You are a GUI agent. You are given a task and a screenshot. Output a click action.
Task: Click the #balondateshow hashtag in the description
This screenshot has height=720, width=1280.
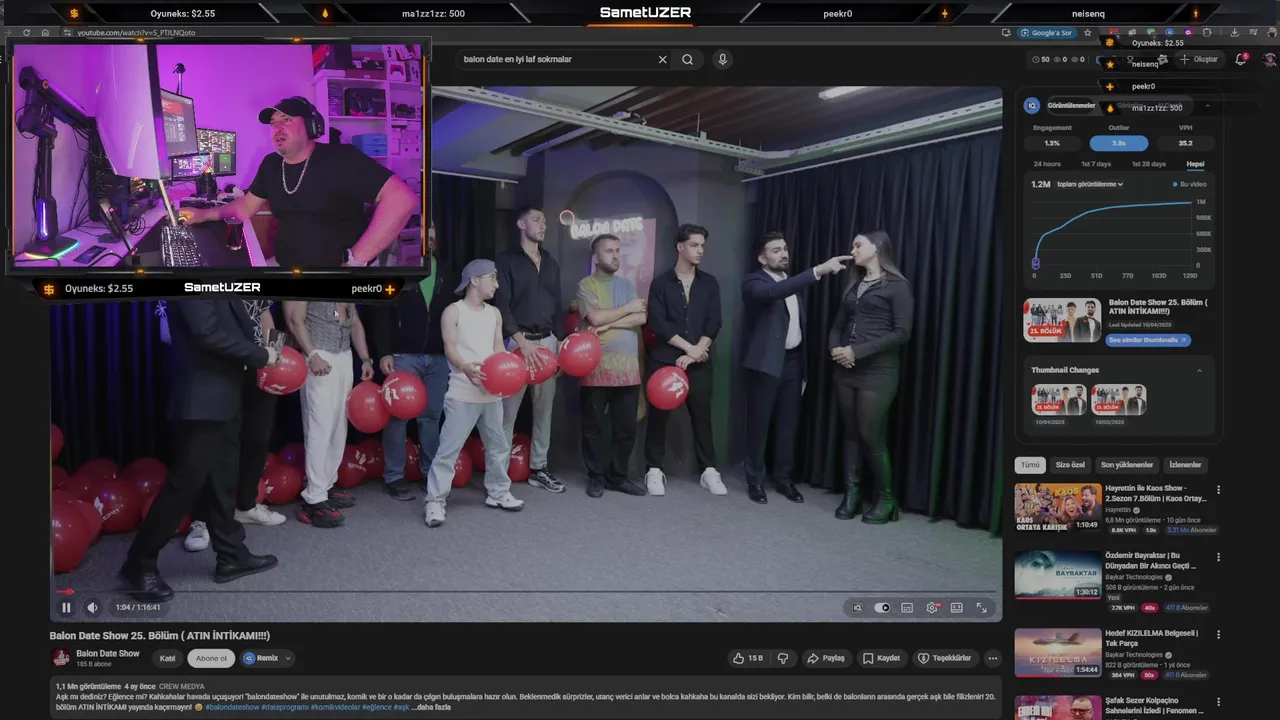[x=232, y=707]
